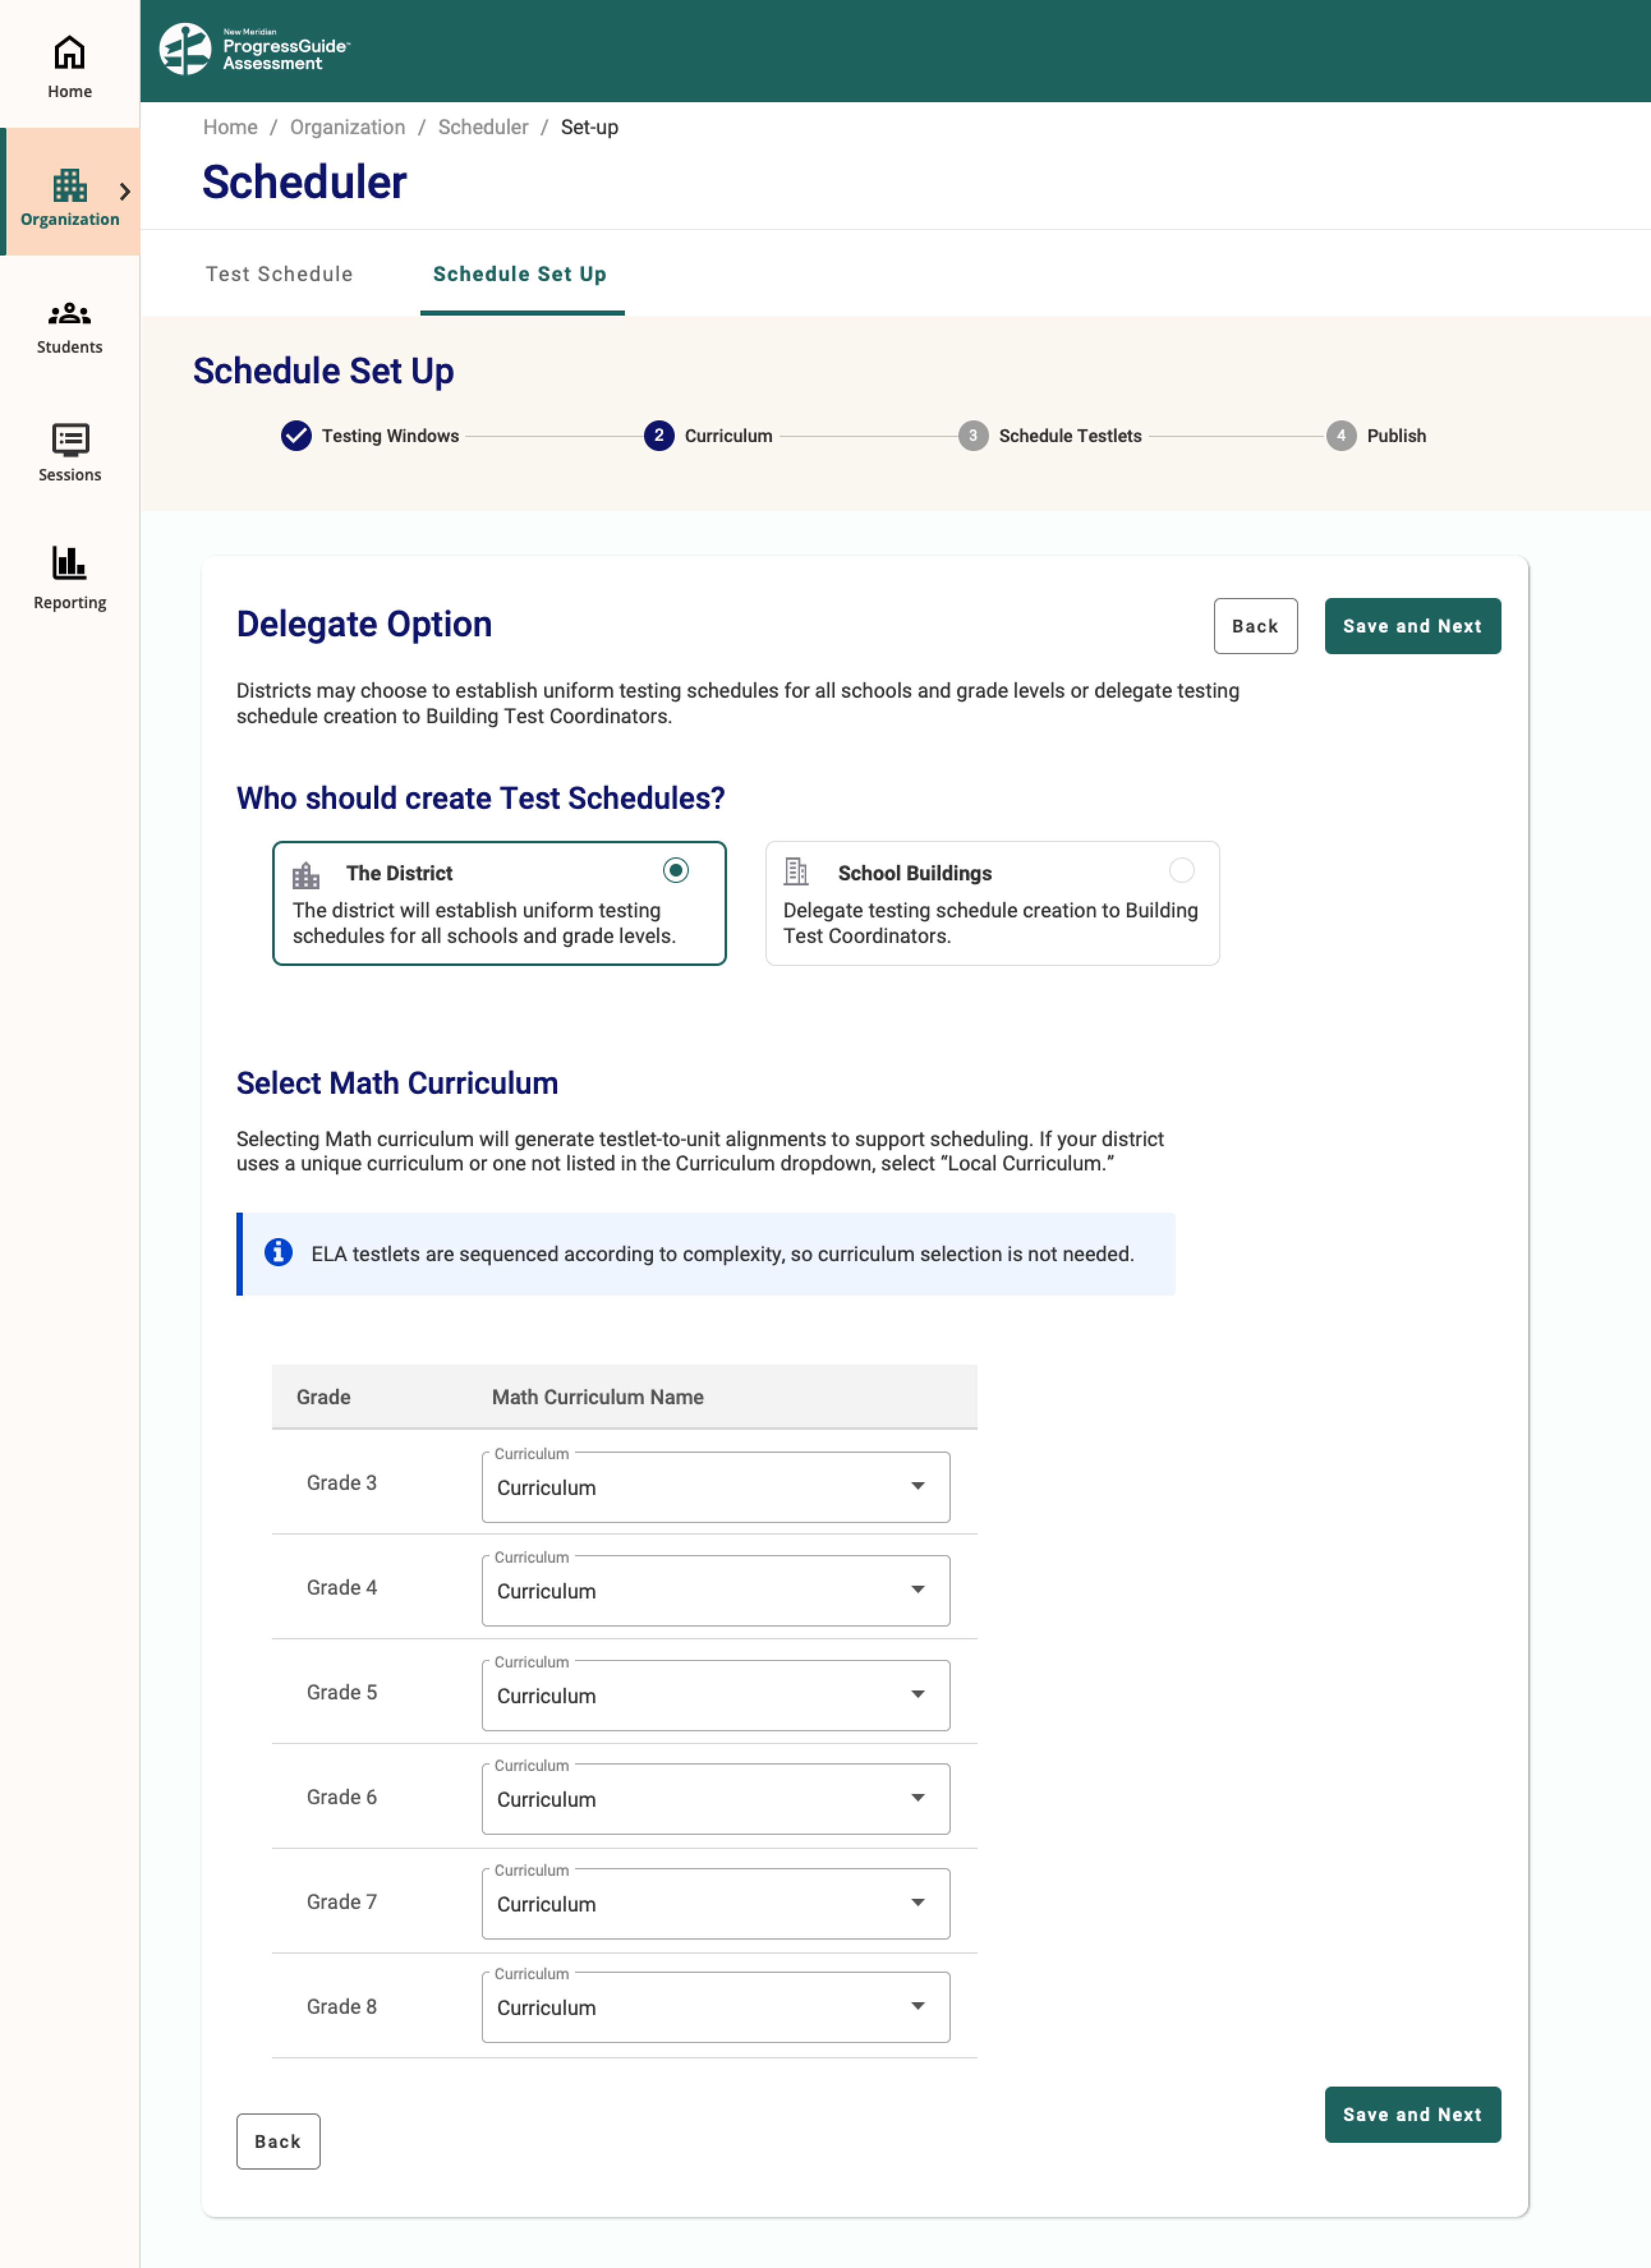Expand the Organization menu chevron arrow
The image size is (1651, 2268).
coord(125,191)
